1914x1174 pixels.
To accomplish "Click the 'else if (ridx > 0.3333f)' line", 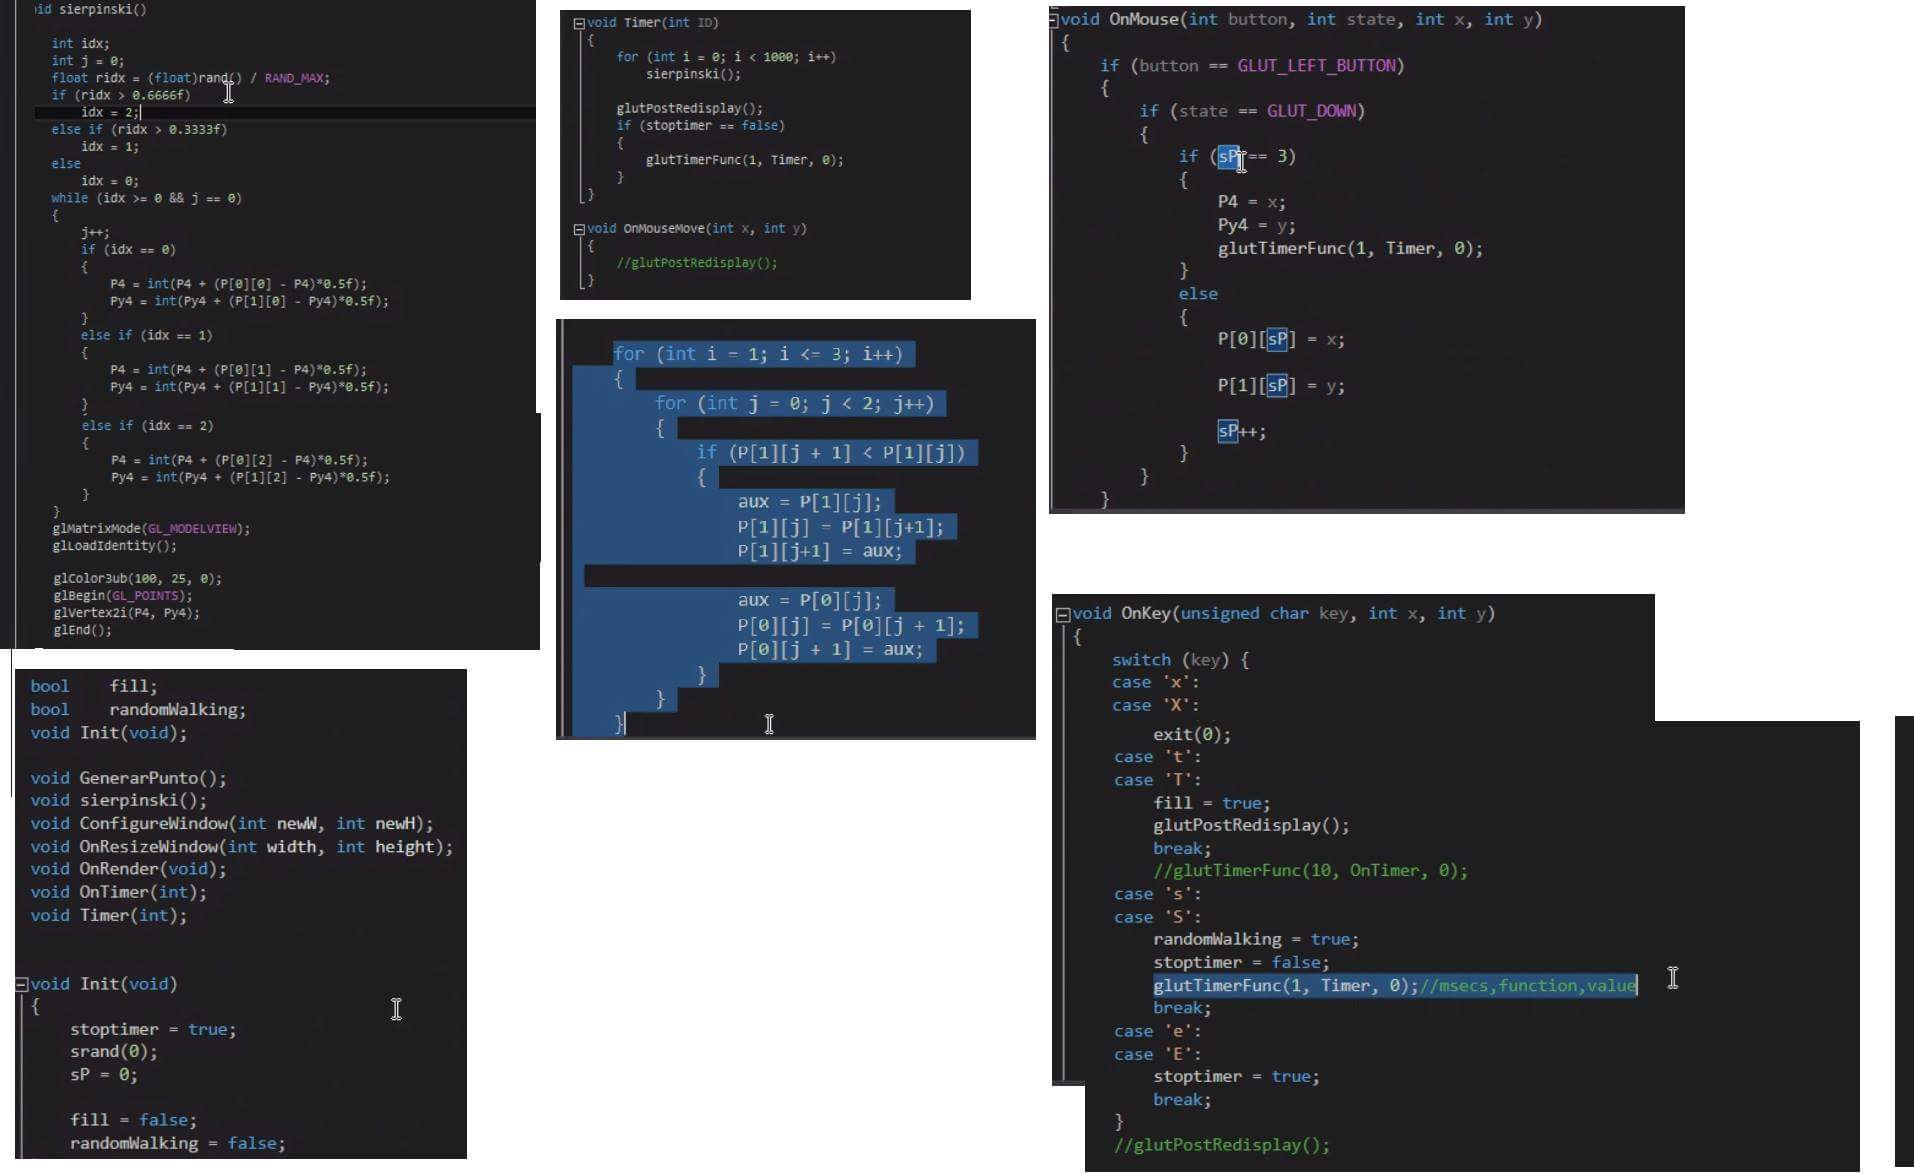I will tap(139, 129).
